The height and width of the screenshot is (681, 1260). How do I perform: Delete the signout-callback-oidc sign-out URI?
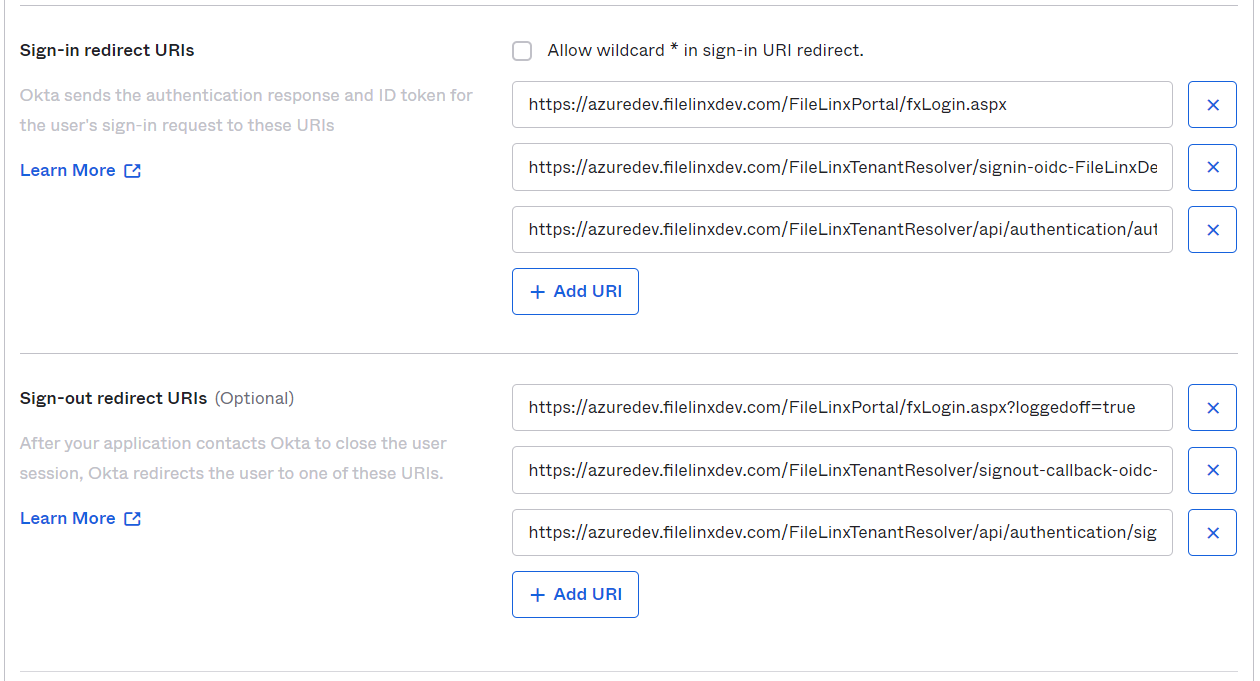(x=1212, y=470)
